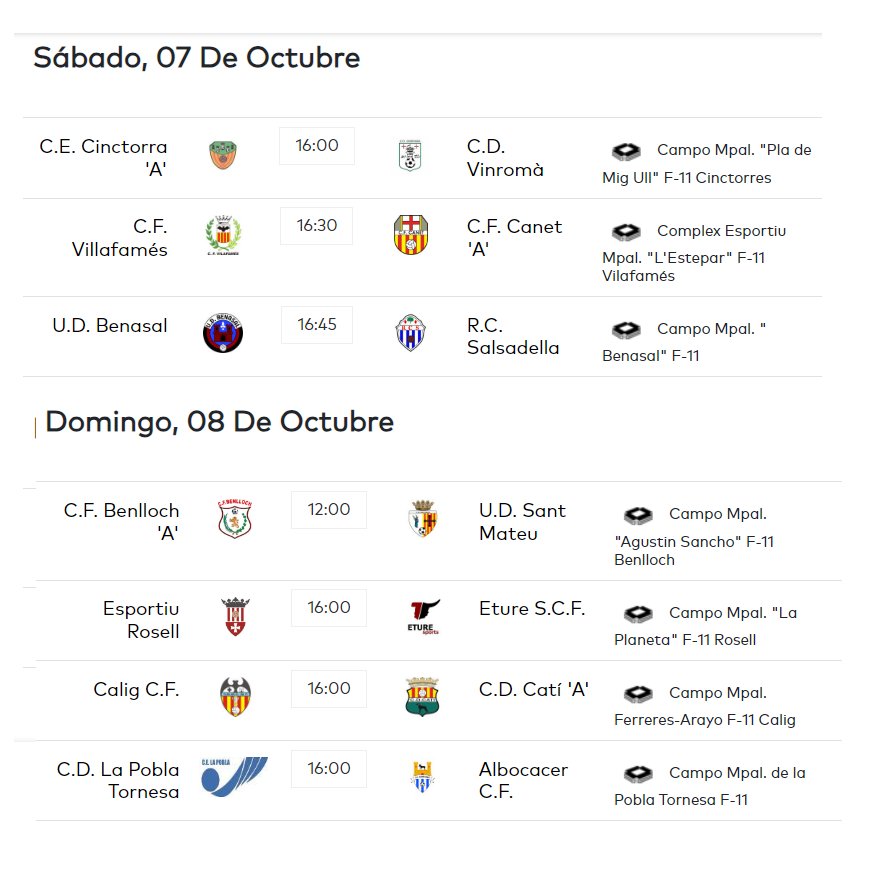Open the Eture S.C.F. team name link
This screenshot has height=870, width=892.
tap(532, 609)
